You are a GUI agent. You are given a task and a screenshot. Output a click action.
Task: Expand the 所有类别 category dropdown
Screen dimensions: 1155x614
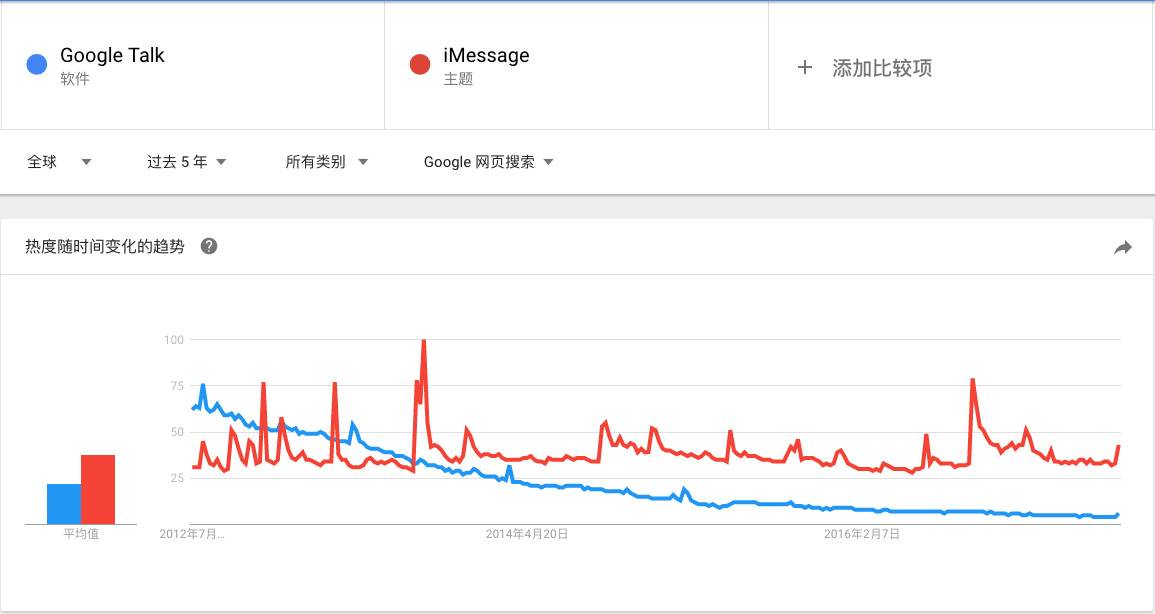tap(326, 162)
